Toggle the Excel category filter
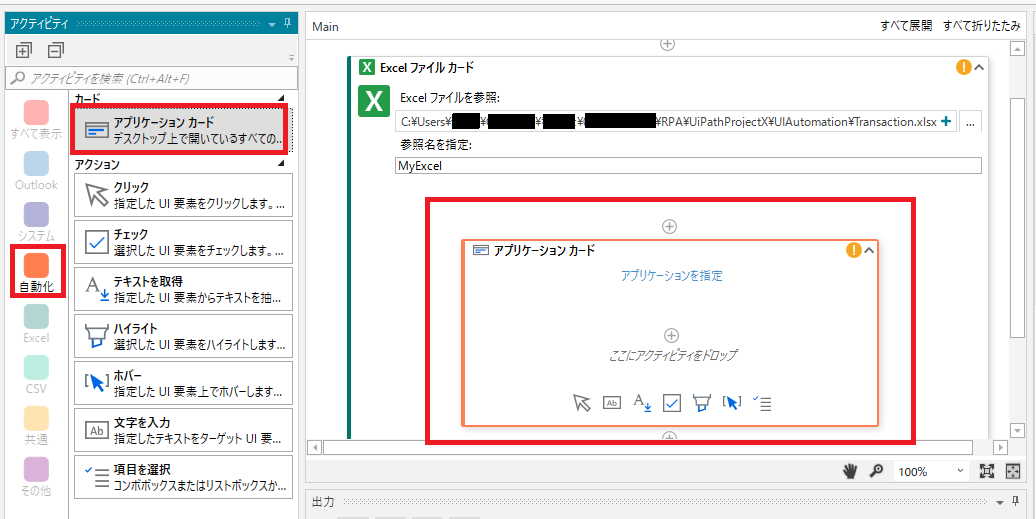 (x=35, y=323)
